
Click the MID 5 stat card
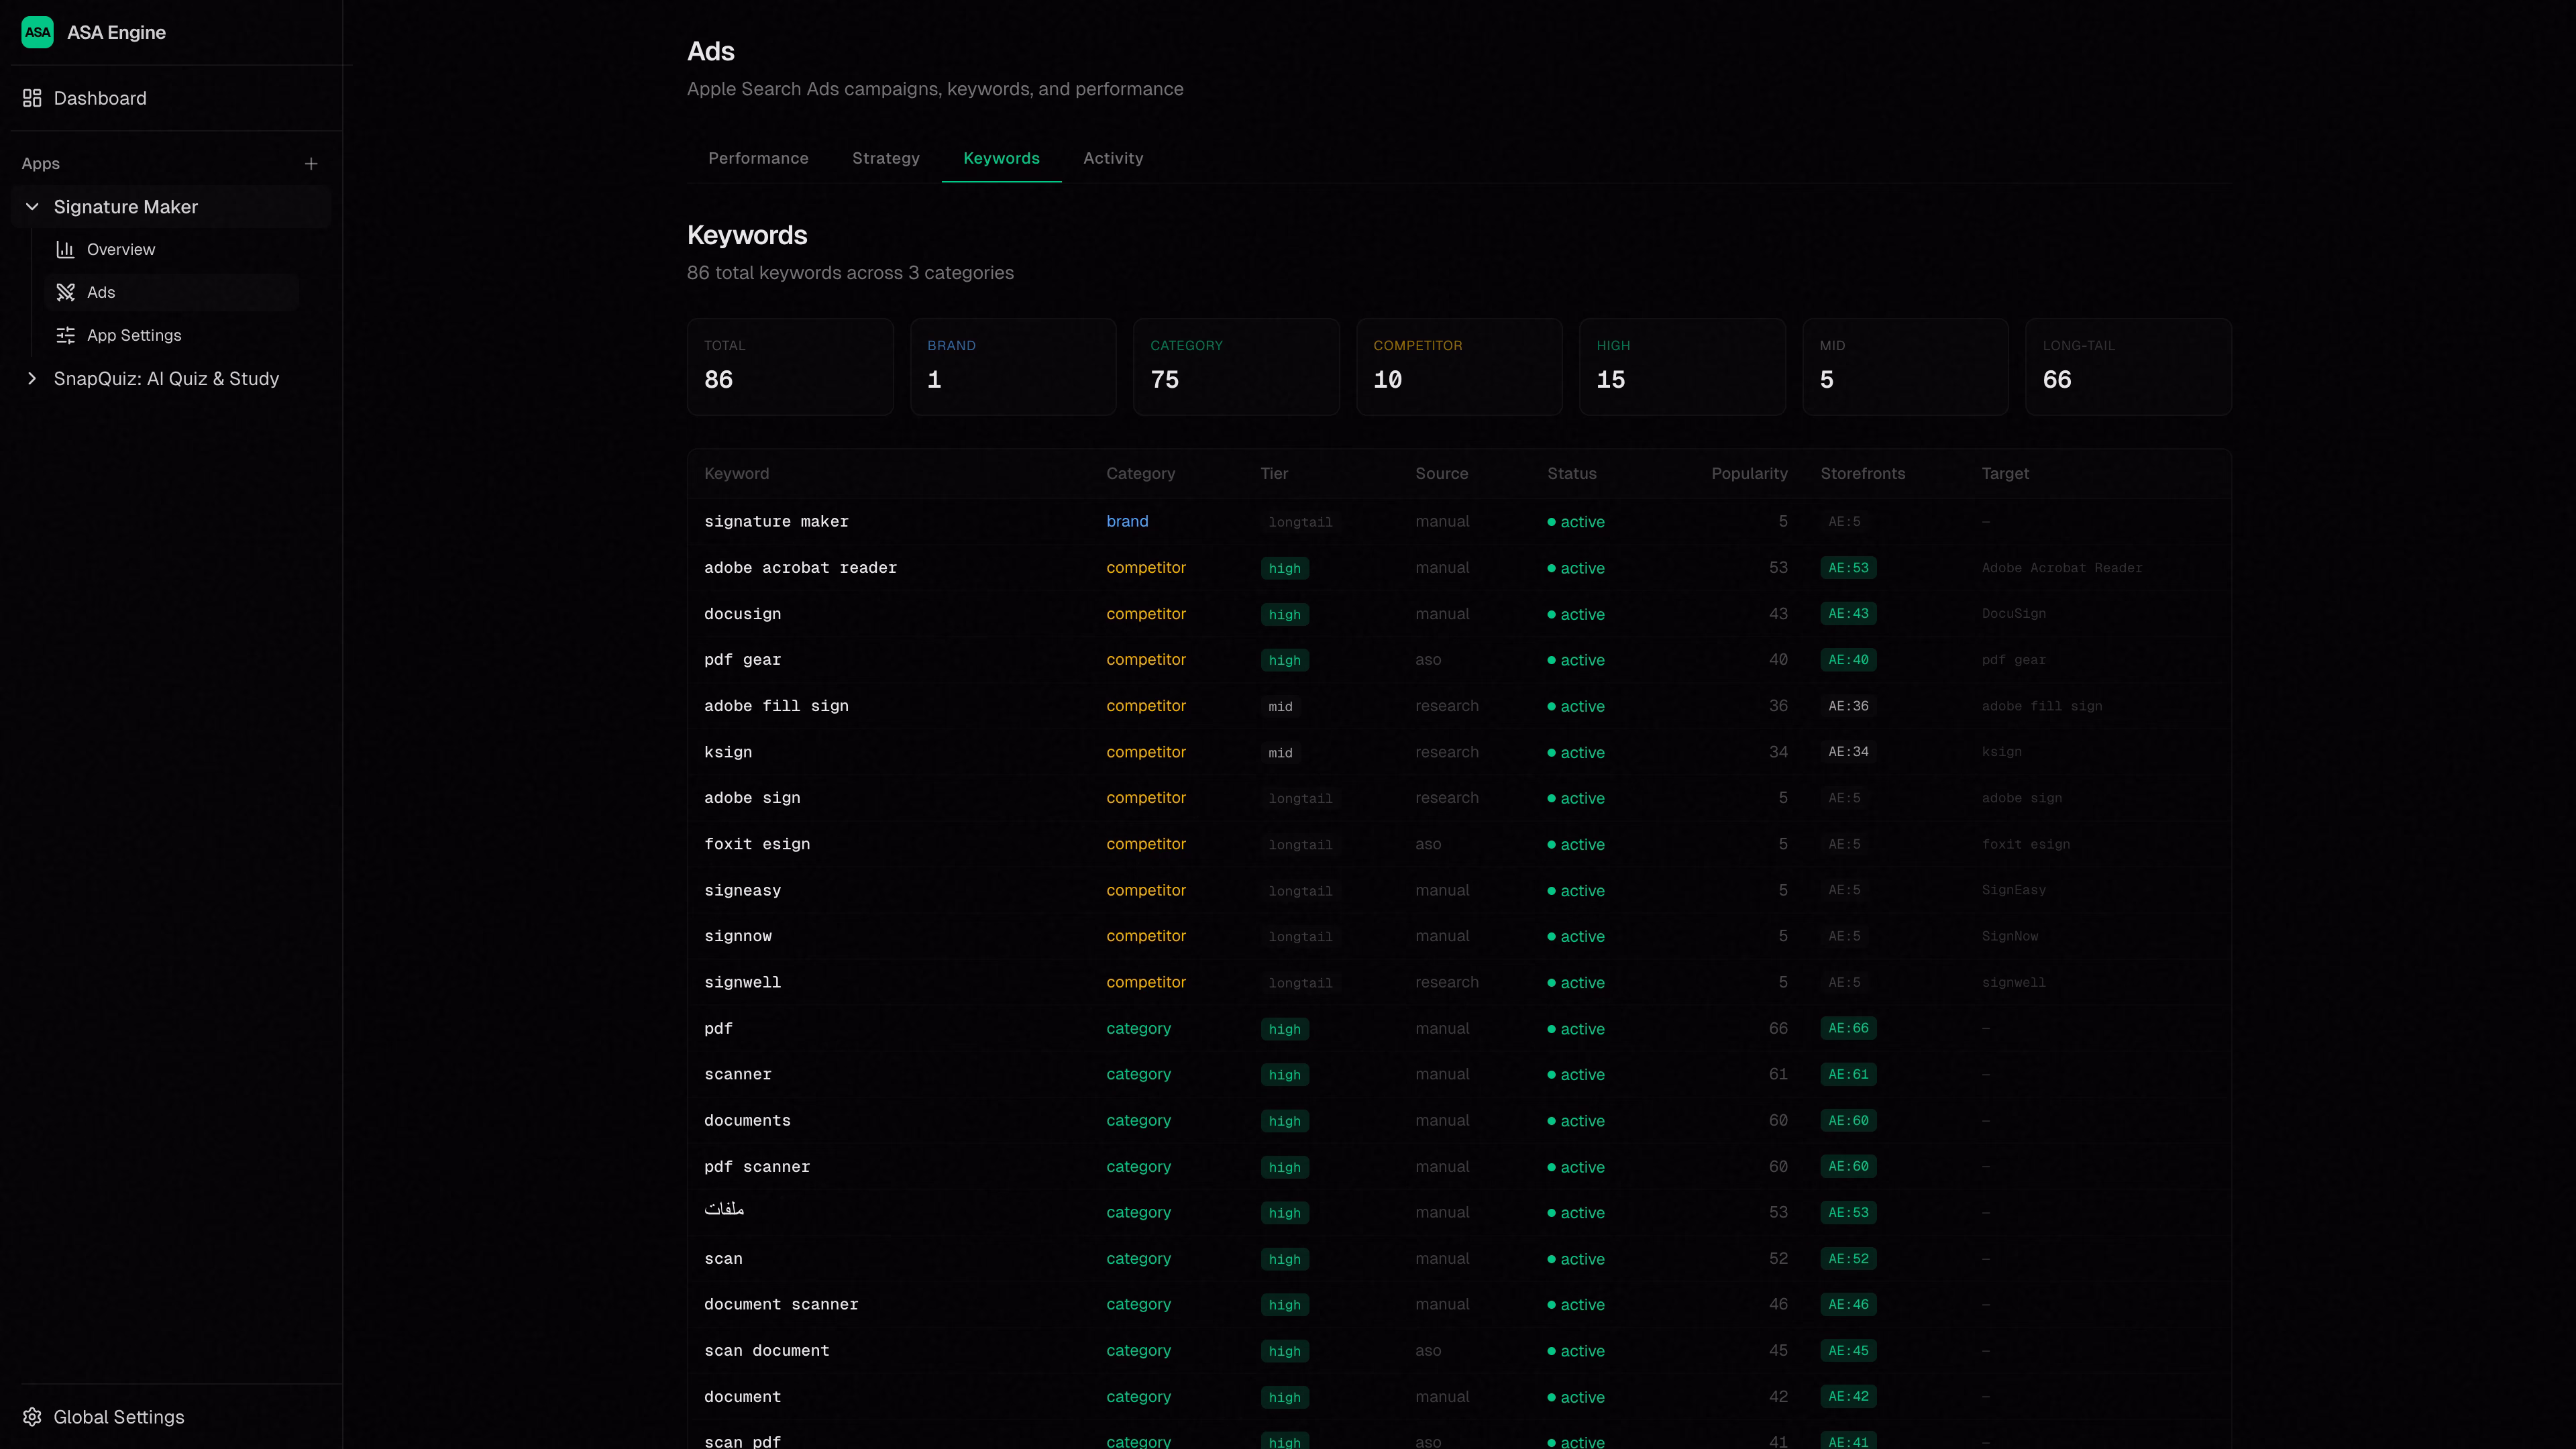coord(1905,366)
